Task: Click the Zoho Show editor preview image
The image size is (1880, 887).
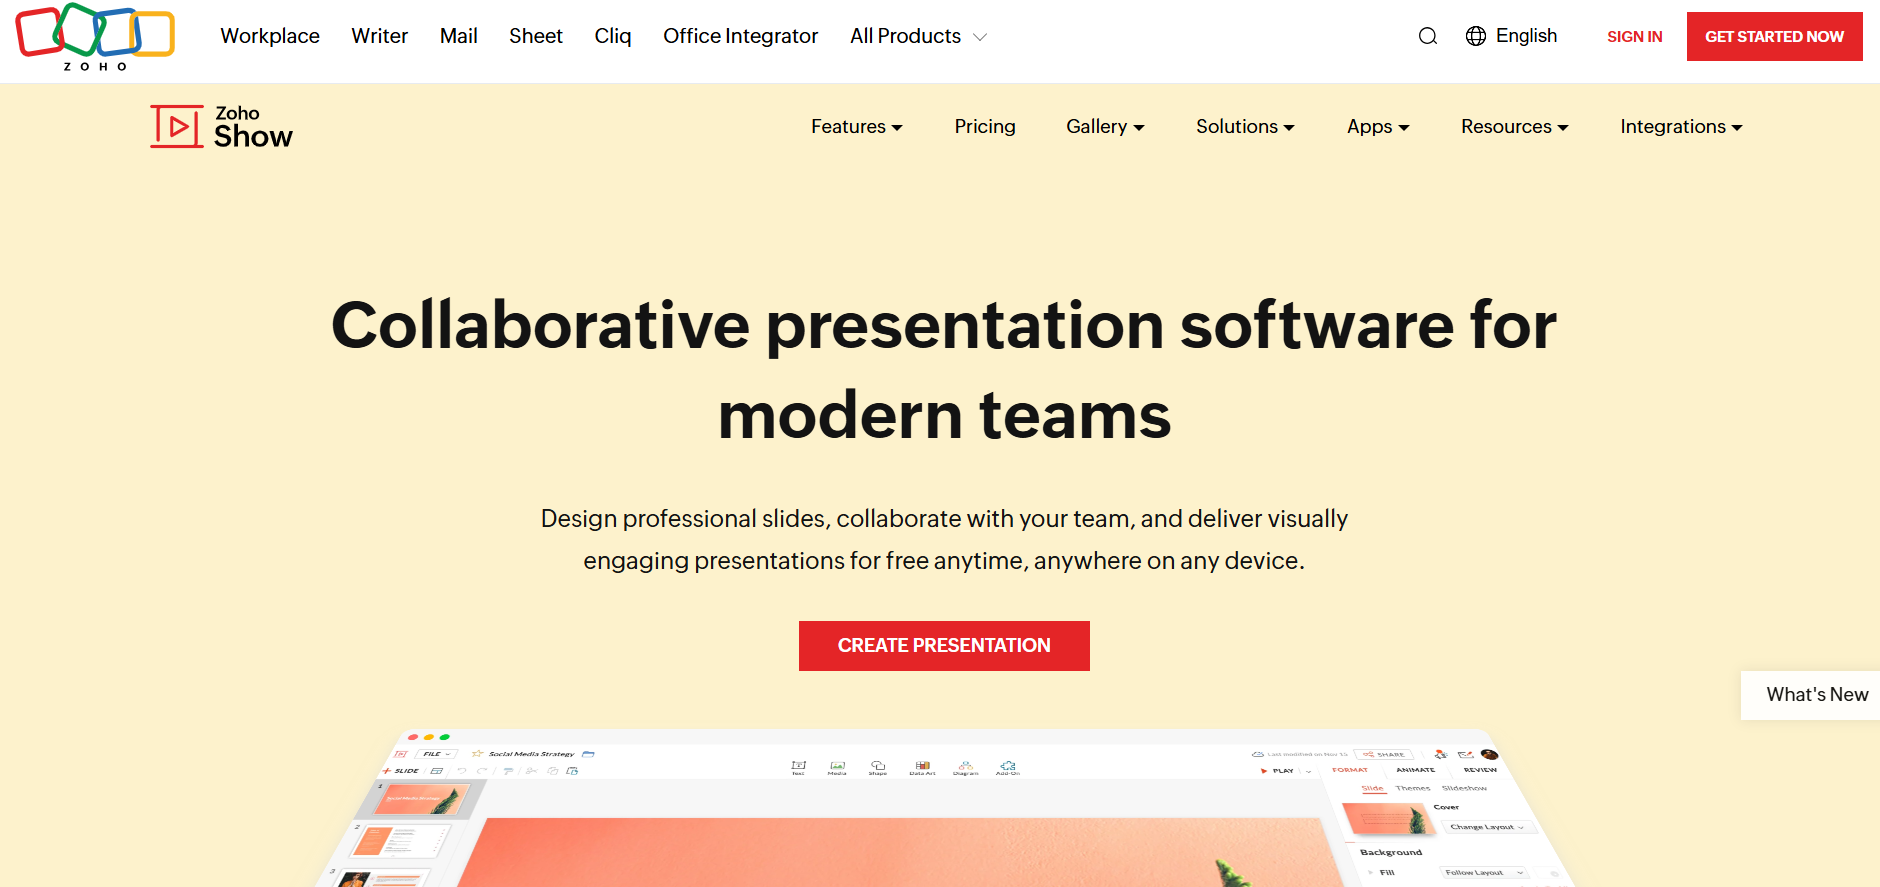Action: 944,808
